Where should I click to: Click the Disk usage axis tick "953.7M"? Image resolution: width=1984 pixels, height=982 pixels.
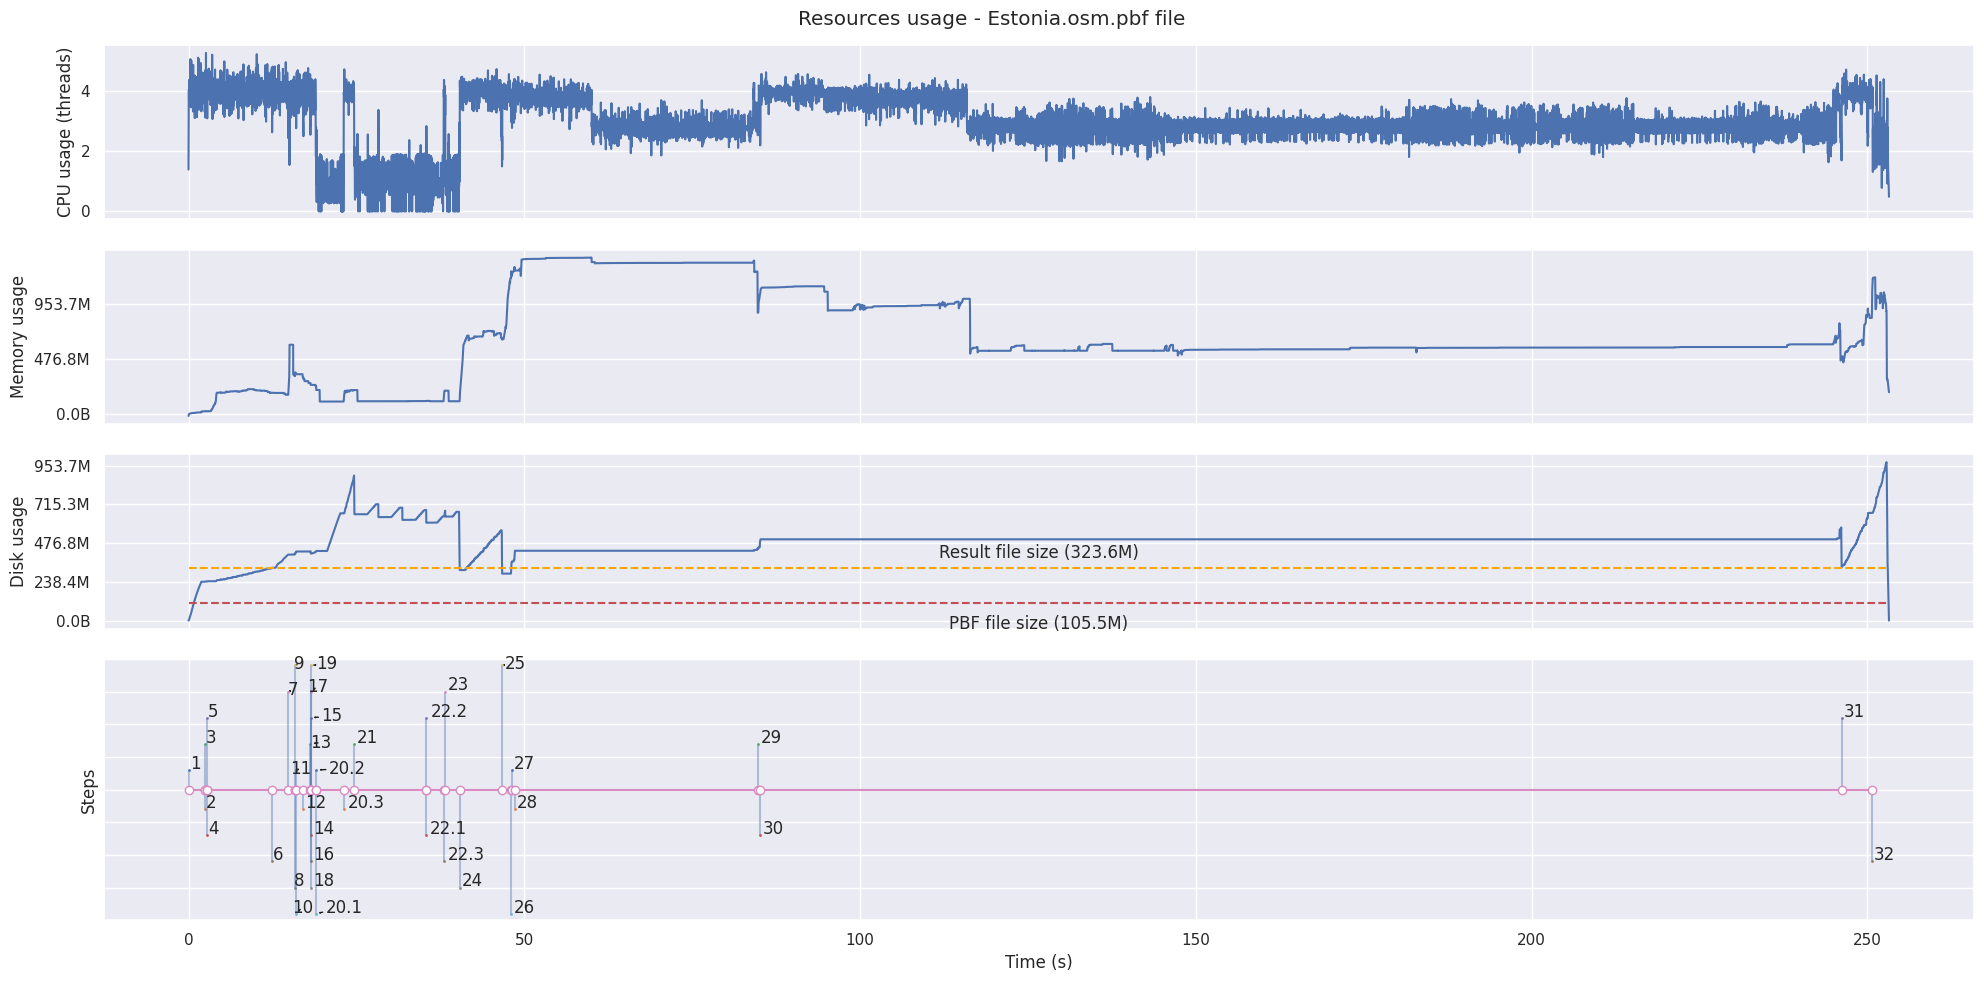point(63,466)
